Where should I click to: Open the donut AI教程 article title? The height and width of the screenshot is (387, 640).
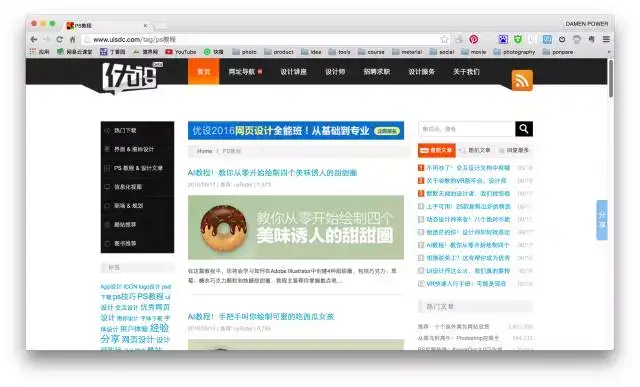click(x=272, y=173)
